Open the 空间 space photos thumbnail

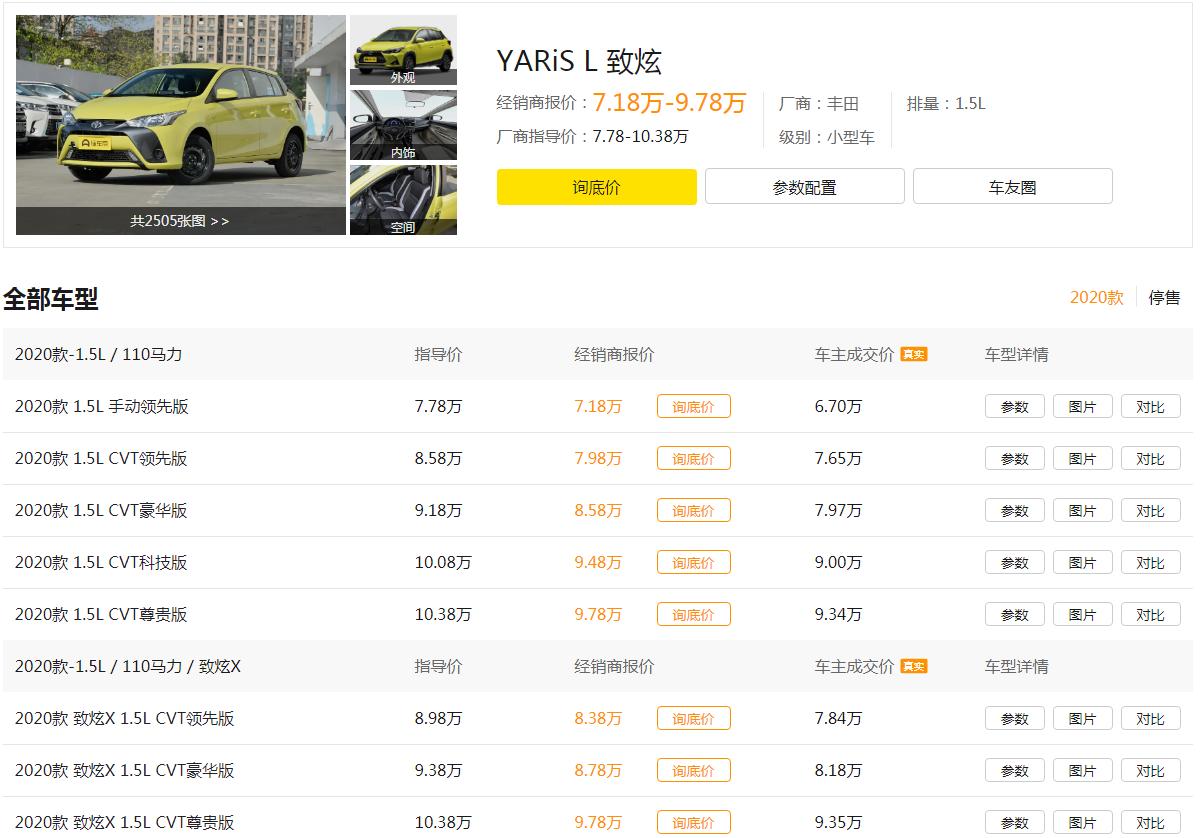click(403, 199)
